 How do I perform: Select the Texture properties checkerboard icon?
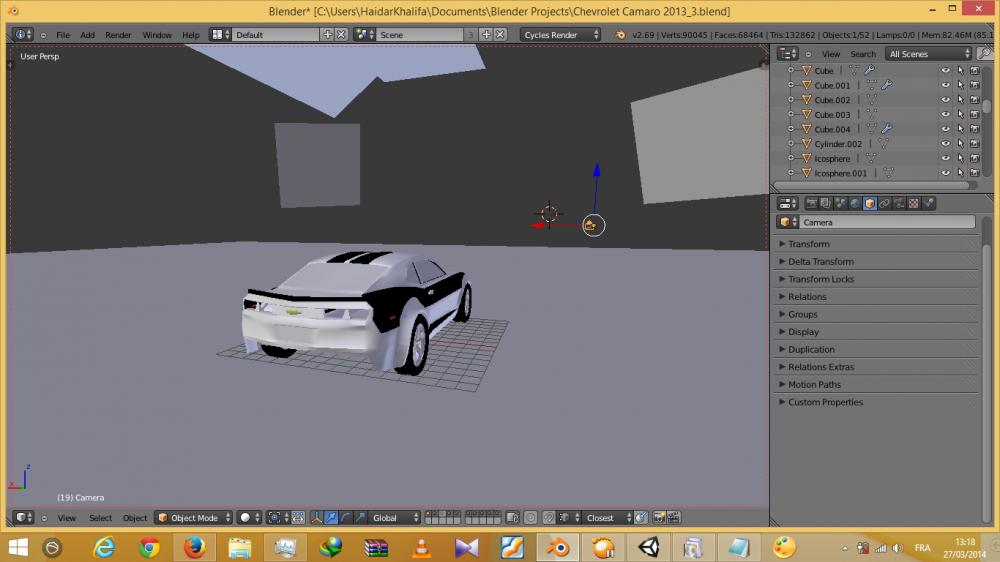[x=913, y=203]
